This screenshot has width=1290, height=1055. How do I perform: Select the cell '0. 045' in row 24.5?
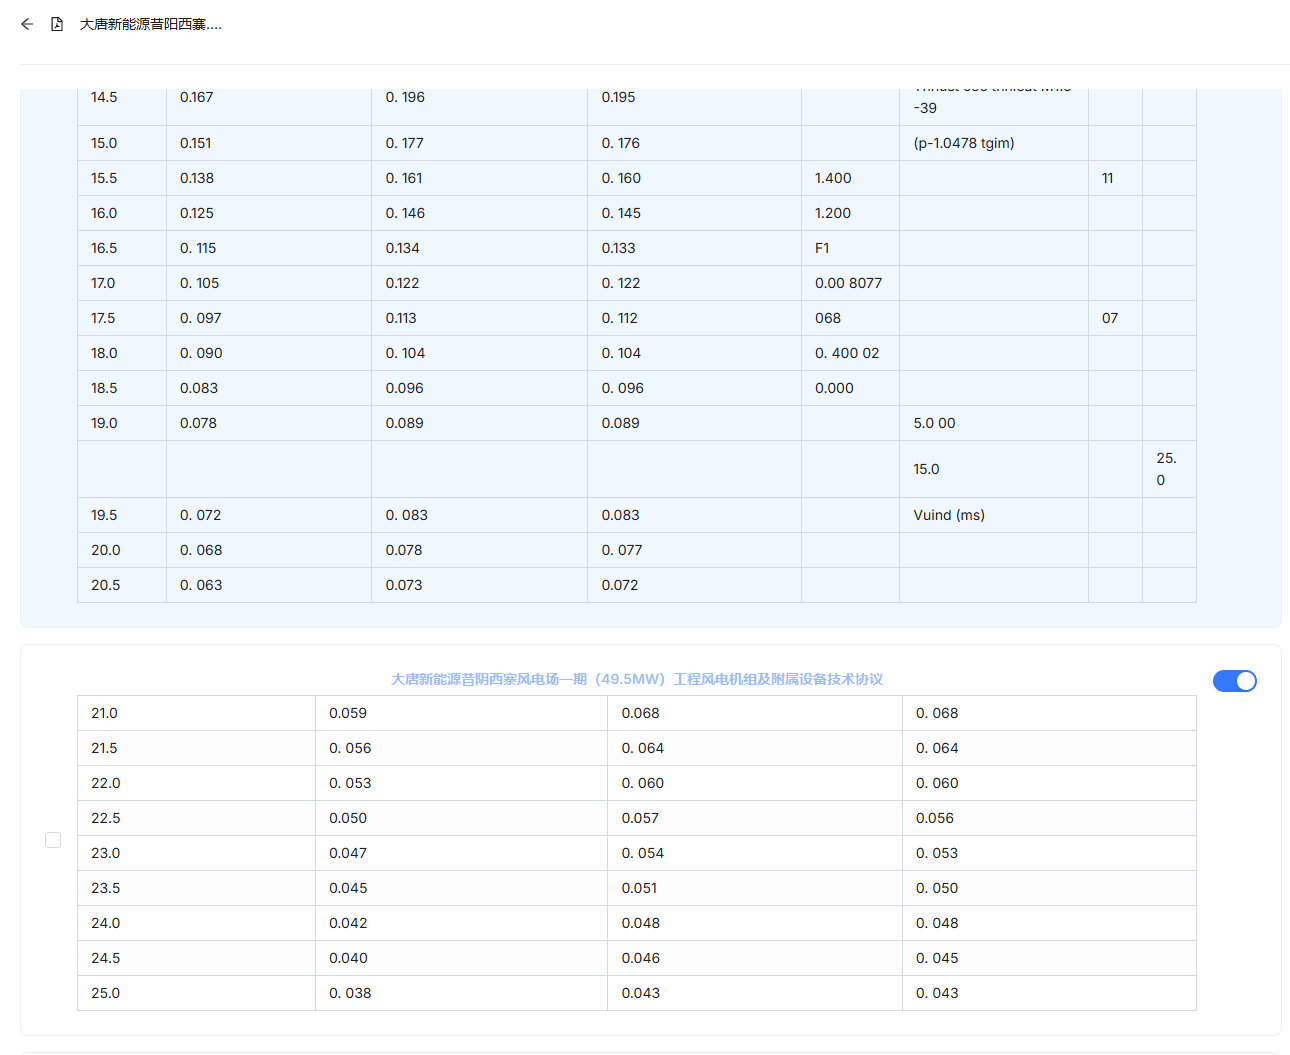coord(1049,958)
